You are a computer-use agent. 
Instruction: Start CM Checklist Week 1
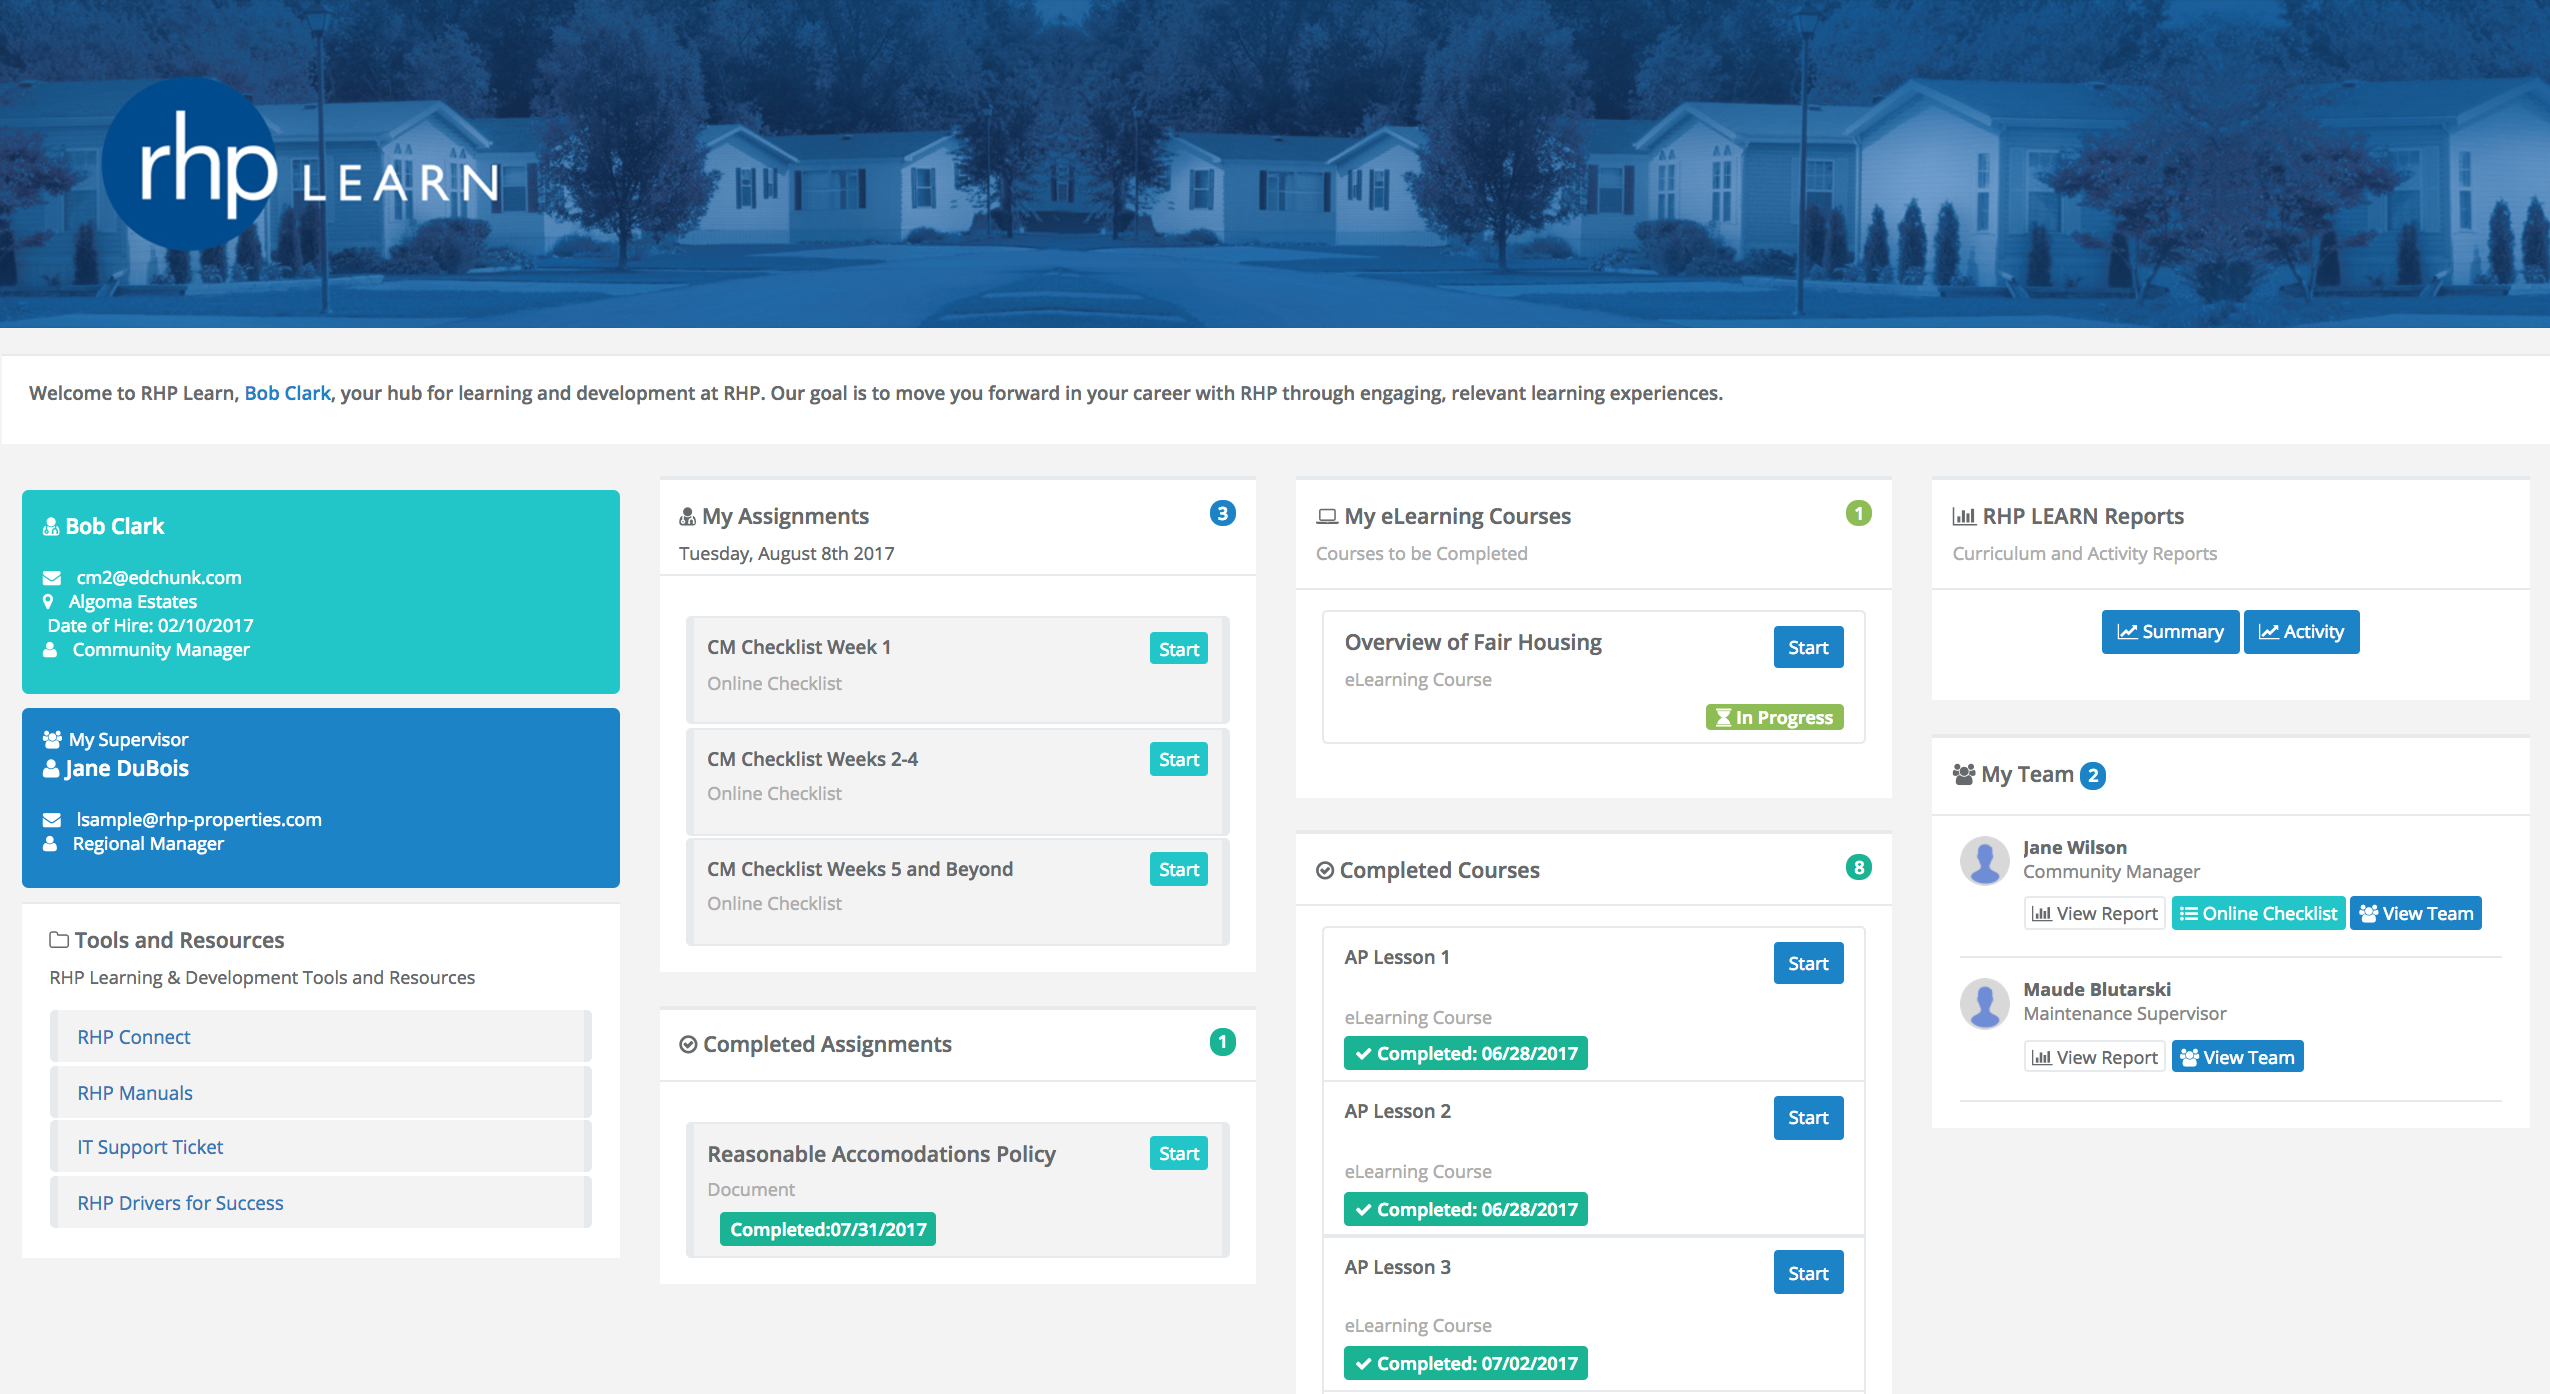point(1179,649)
